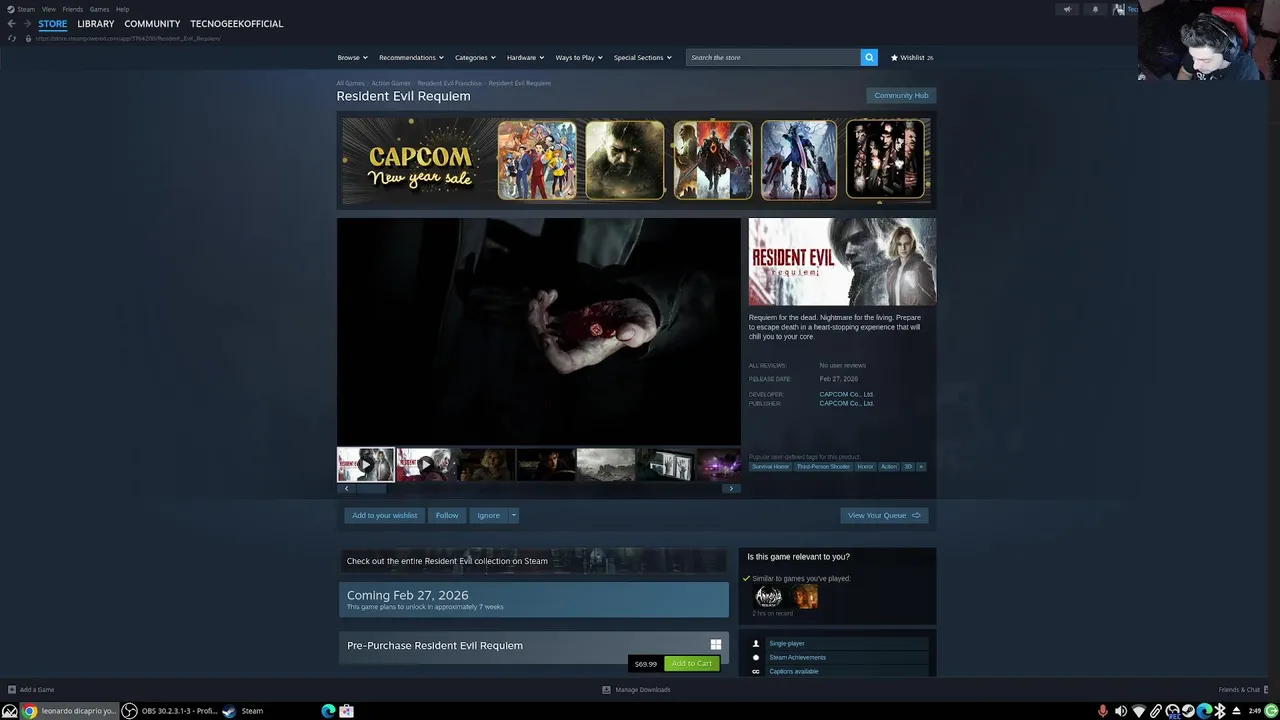Viewport: 1280px width, 720px height.
Task: Click the Windows platform icon on the purchase box
Action: [715, 645]
